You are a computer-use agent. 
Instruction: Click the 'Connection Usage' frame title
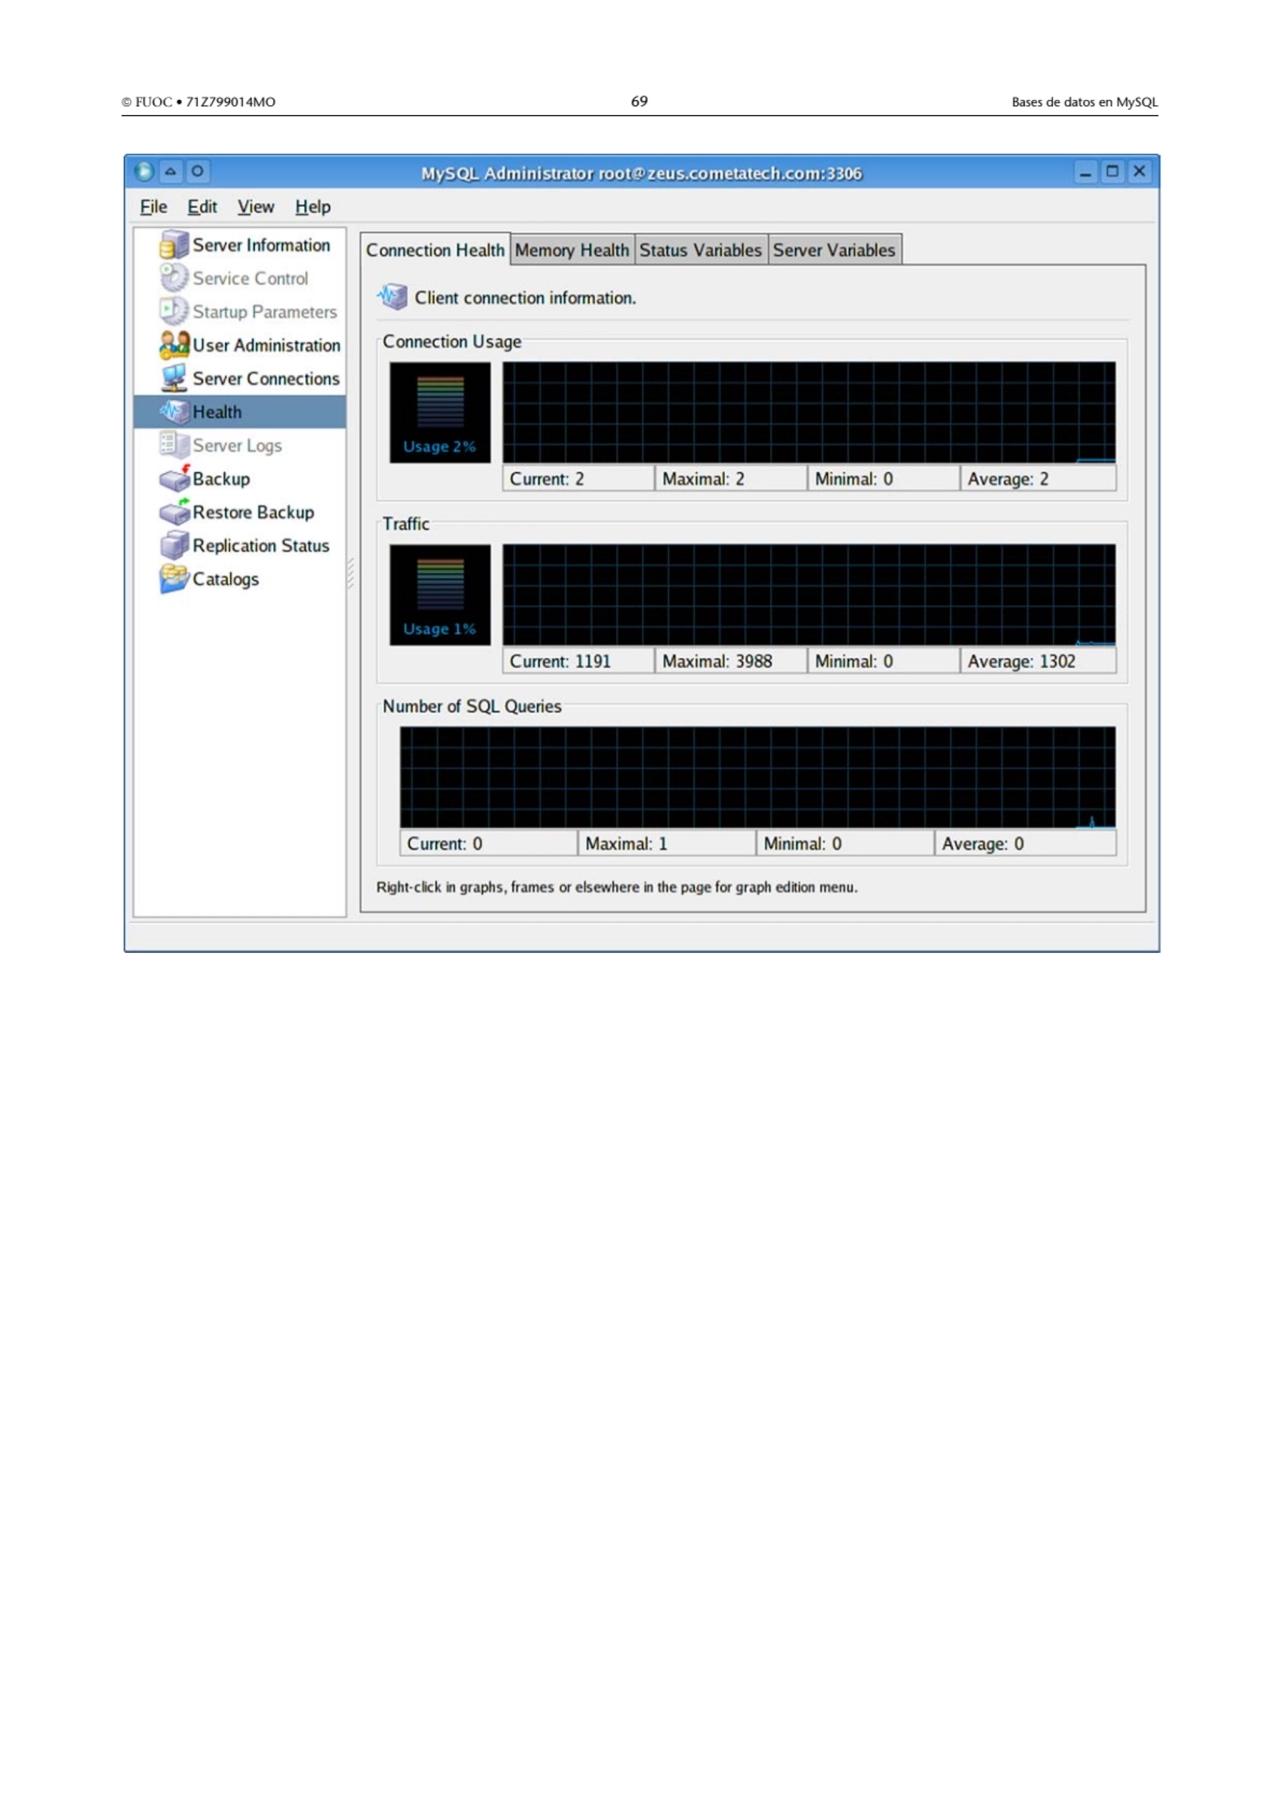tap(452, 342)
